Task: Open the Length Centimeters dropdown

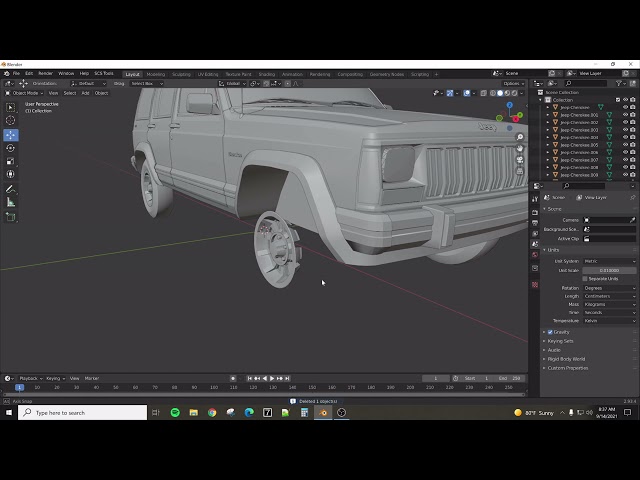Action: [609, 296]
